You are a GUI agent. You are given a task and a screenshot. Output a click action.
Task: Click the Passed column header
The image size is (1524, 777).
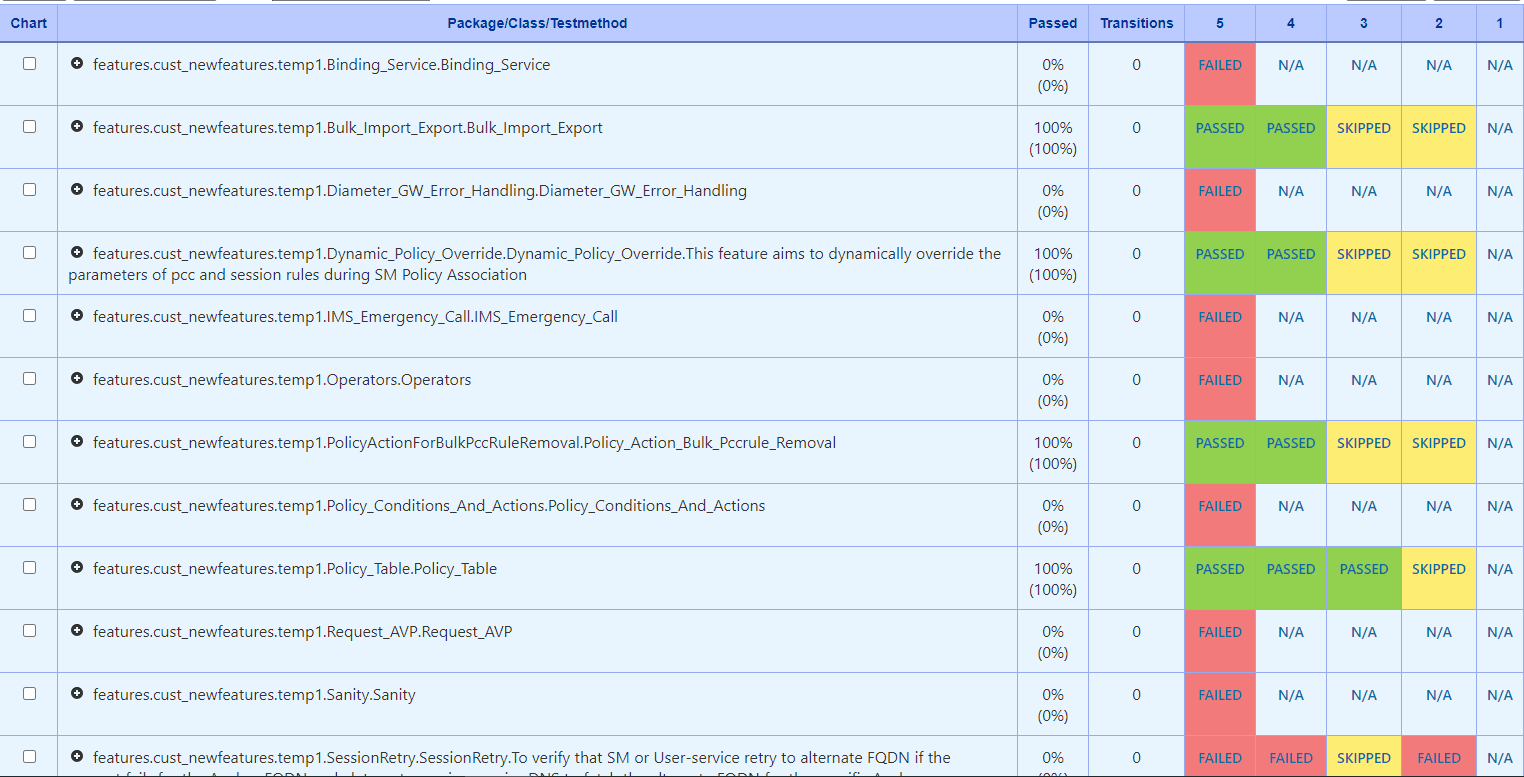(x=1052, y=23)
